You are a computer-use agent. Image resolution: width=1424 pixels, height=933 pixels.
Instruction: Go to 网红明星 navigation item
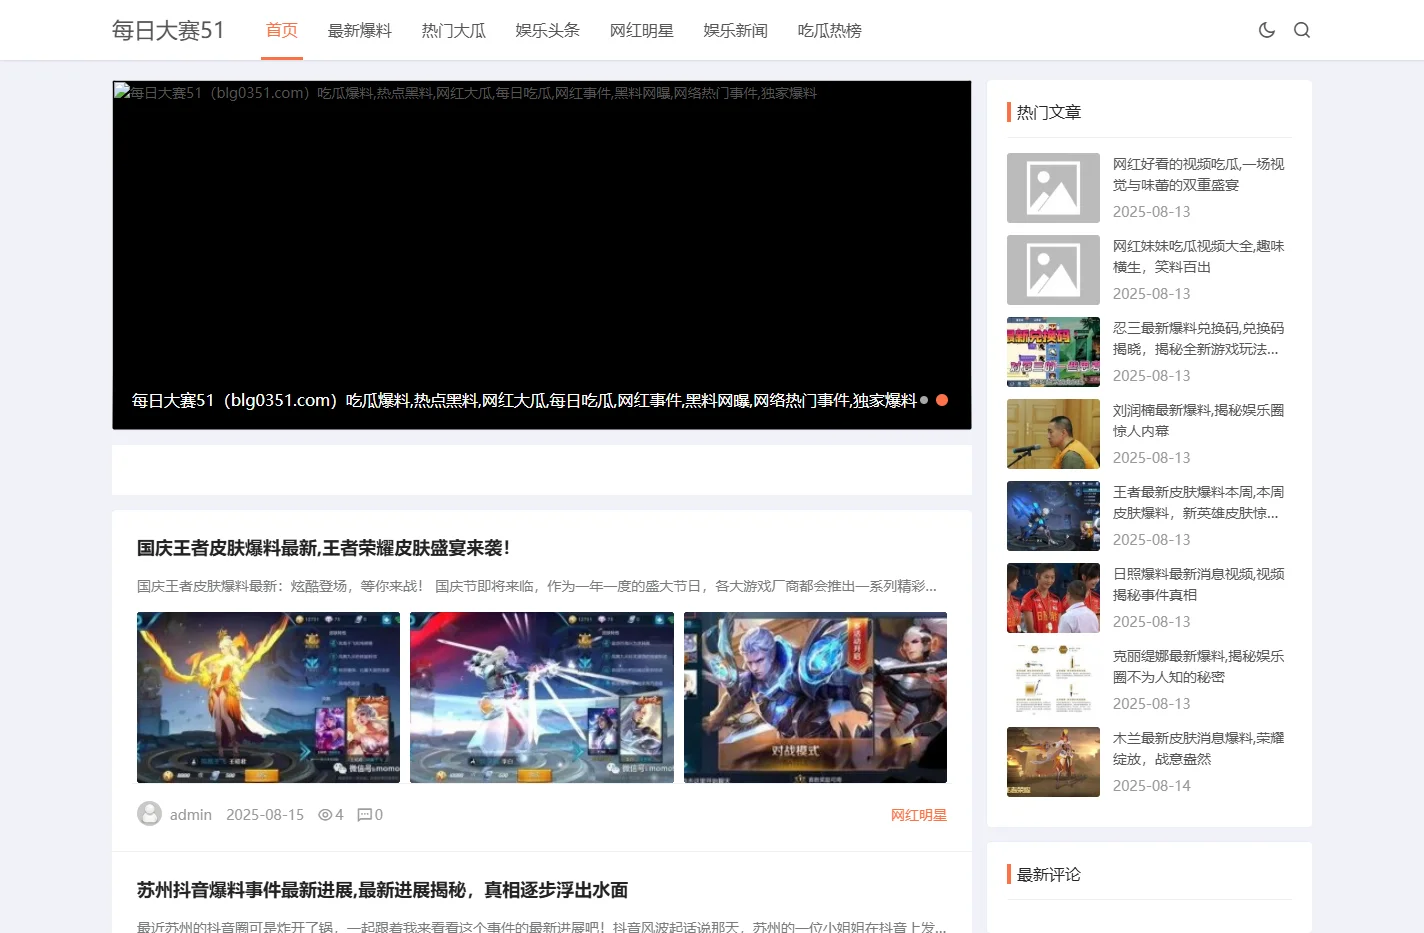642,31
